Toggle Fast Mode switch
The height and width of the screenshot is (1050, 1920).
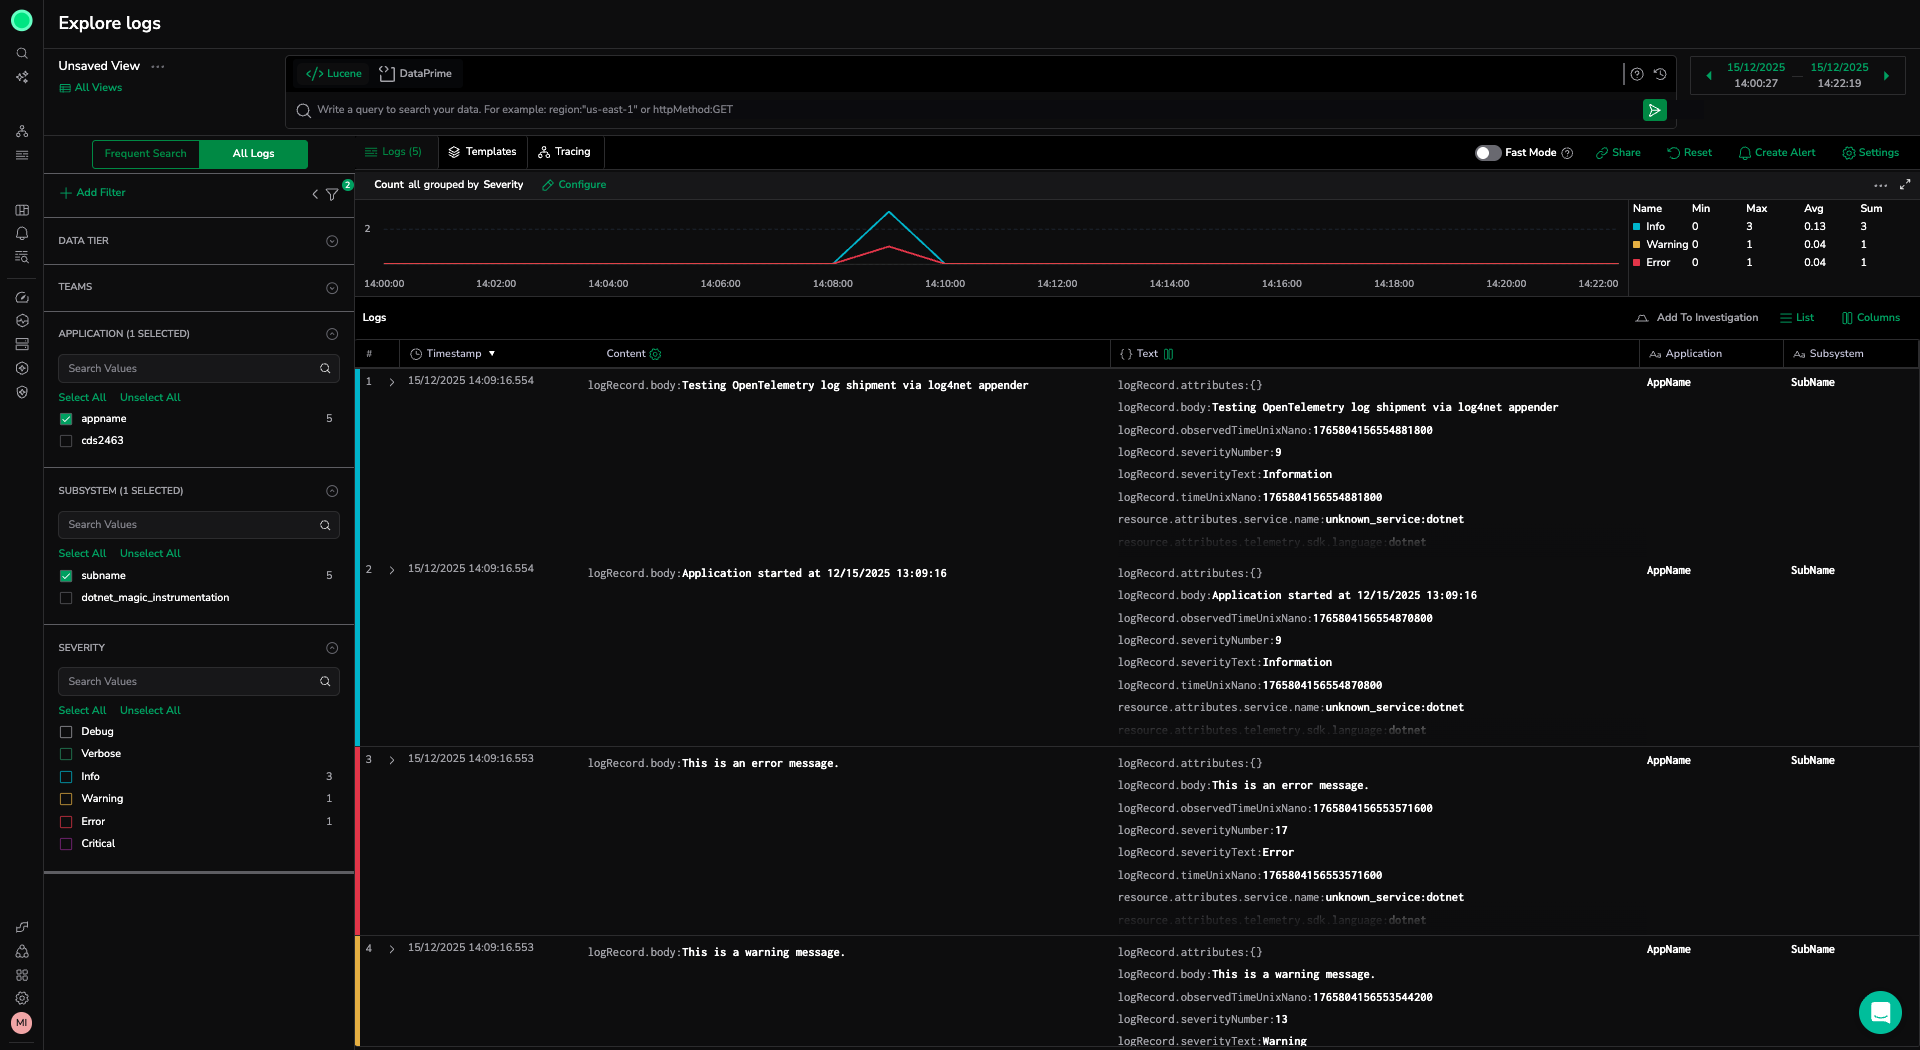click(1487, 153)
